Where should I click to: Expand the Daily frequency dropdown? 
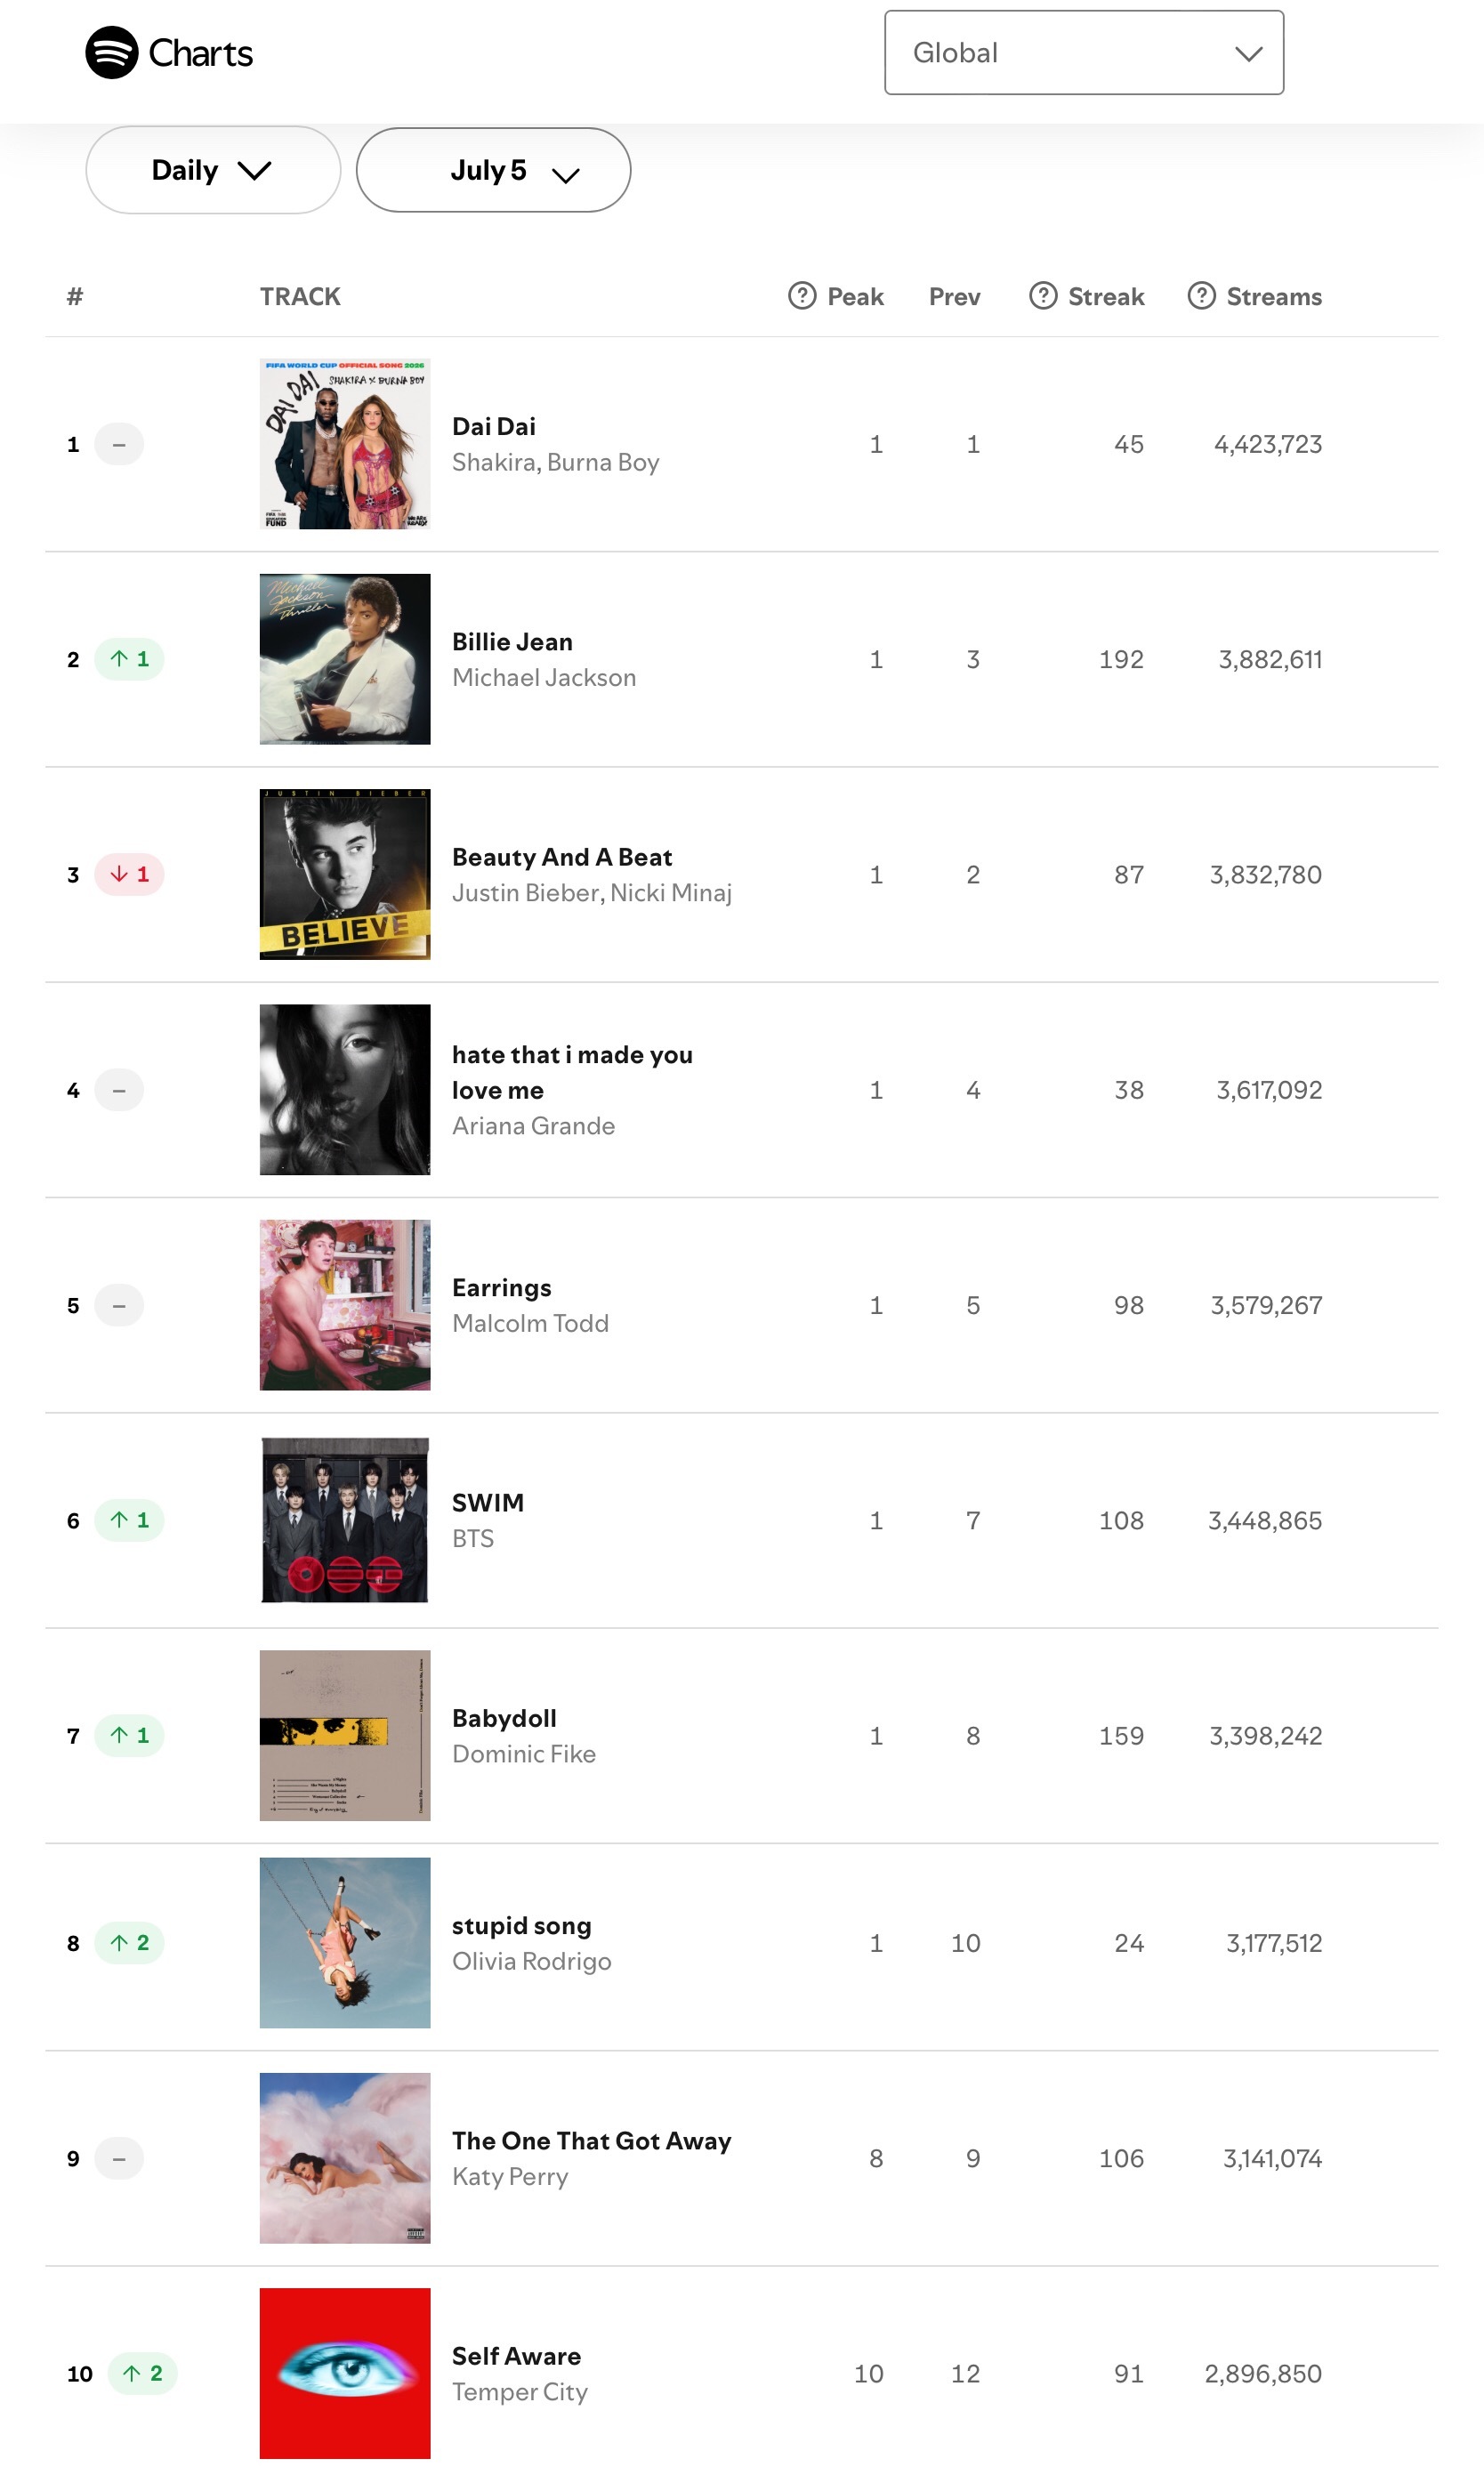point(213,170)
